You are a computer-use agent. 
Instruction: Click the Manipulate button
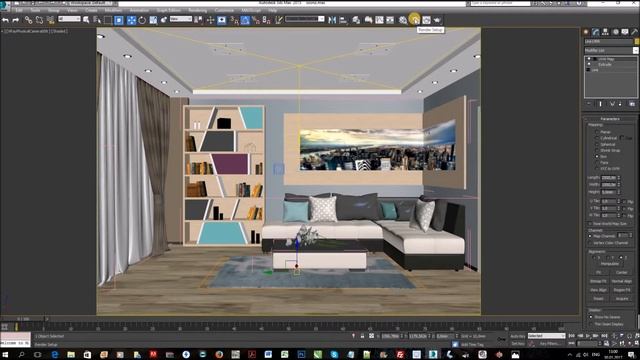click(x=610, y=264)
